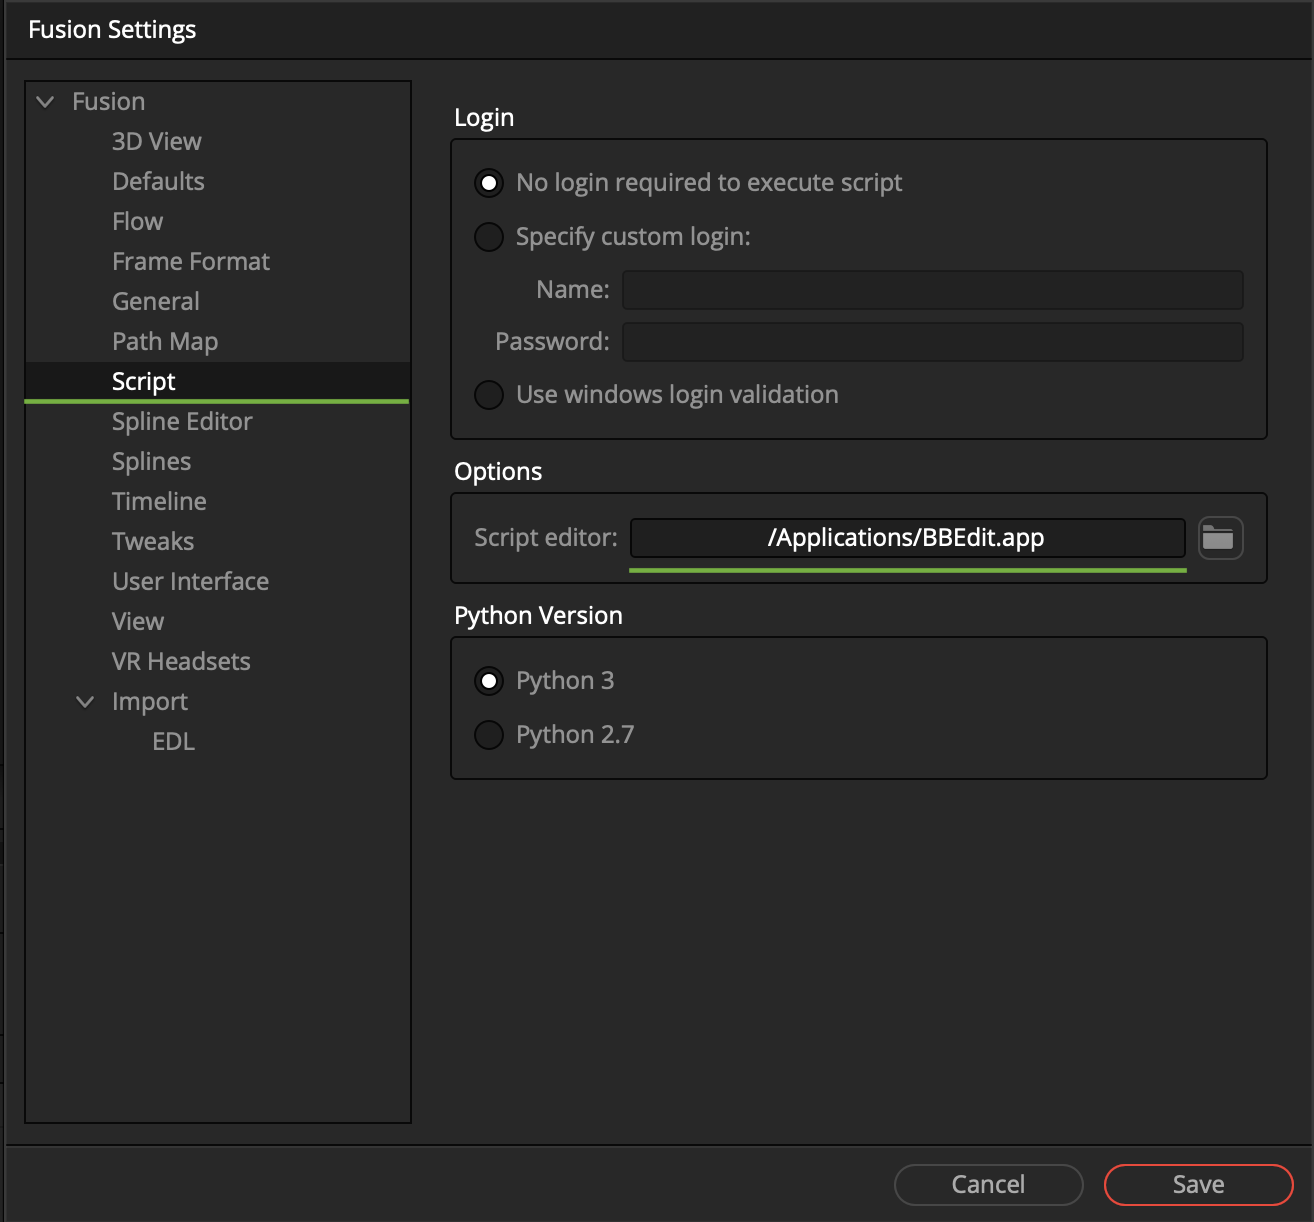Select the Import label in tree
This screenshot has width=1314, height=1222.
point(150,702)
